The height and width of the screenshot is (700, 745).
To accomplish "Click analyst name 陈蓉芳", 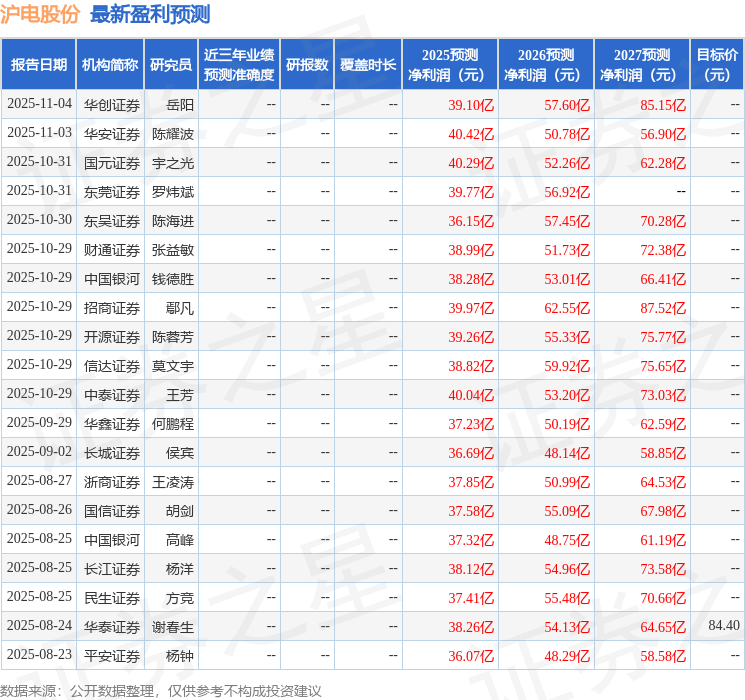I will [x=173, y=337].
